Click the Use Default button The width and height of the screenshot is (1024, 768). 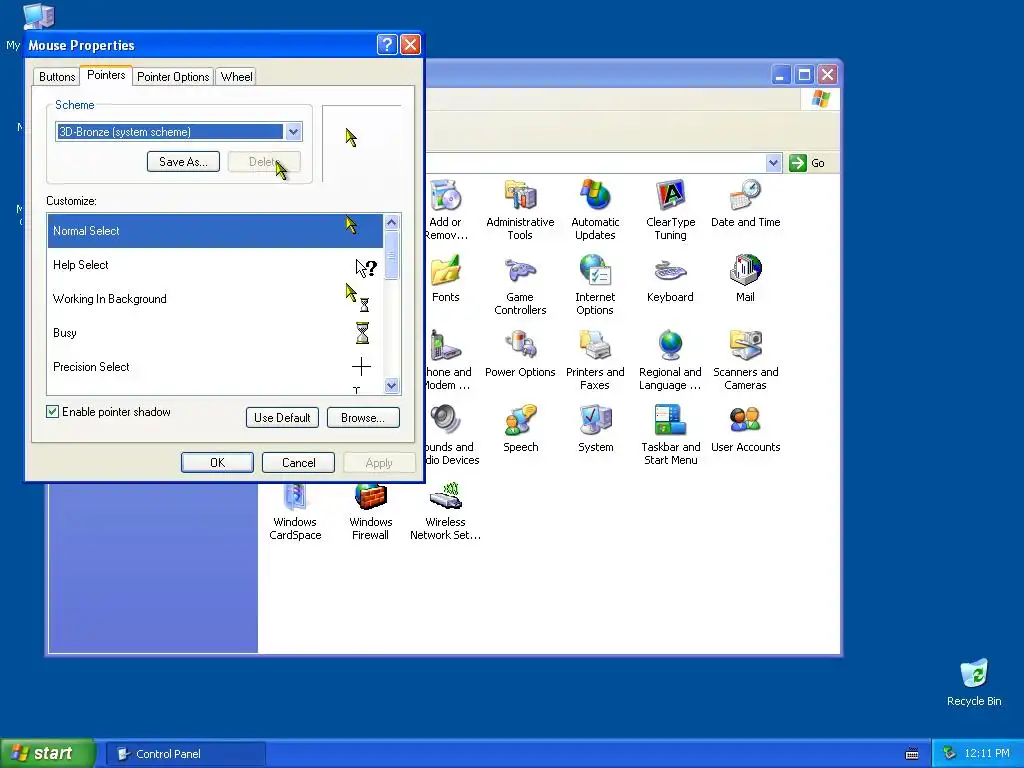click(x=282, y=418)
